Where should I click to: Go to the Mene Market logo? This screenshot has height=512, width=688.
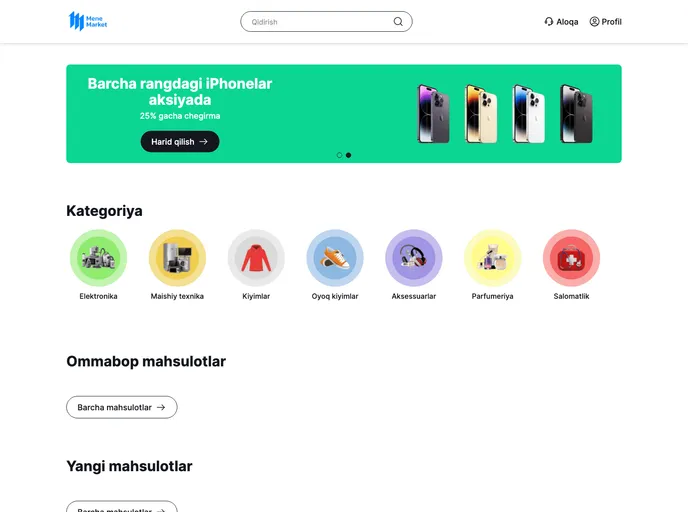tap(88, 21)
